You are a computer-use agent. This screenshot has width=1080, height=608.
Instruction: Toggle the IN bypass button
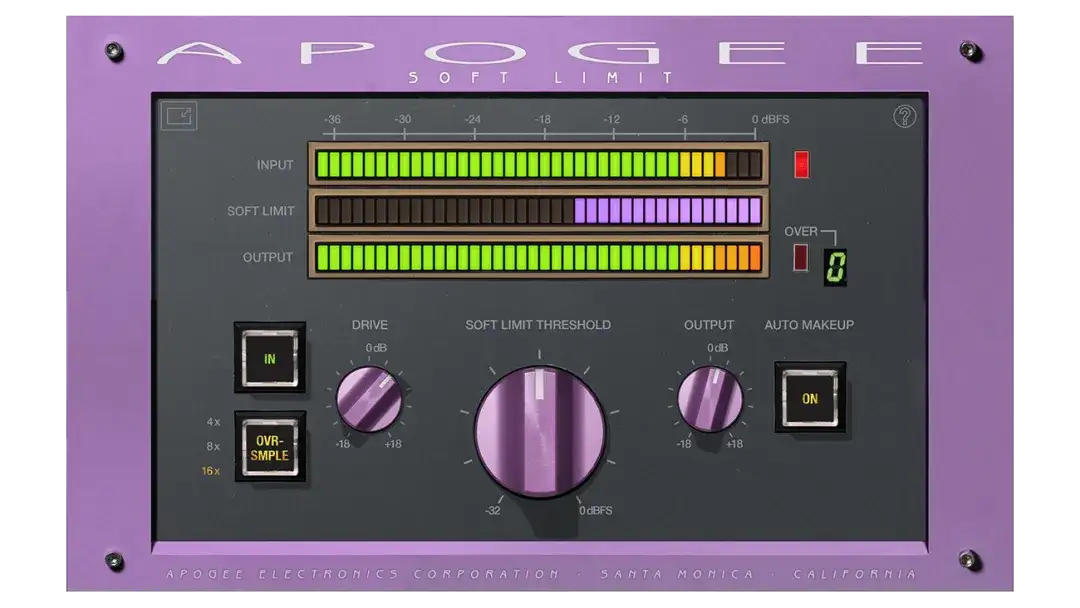(270, 358)
